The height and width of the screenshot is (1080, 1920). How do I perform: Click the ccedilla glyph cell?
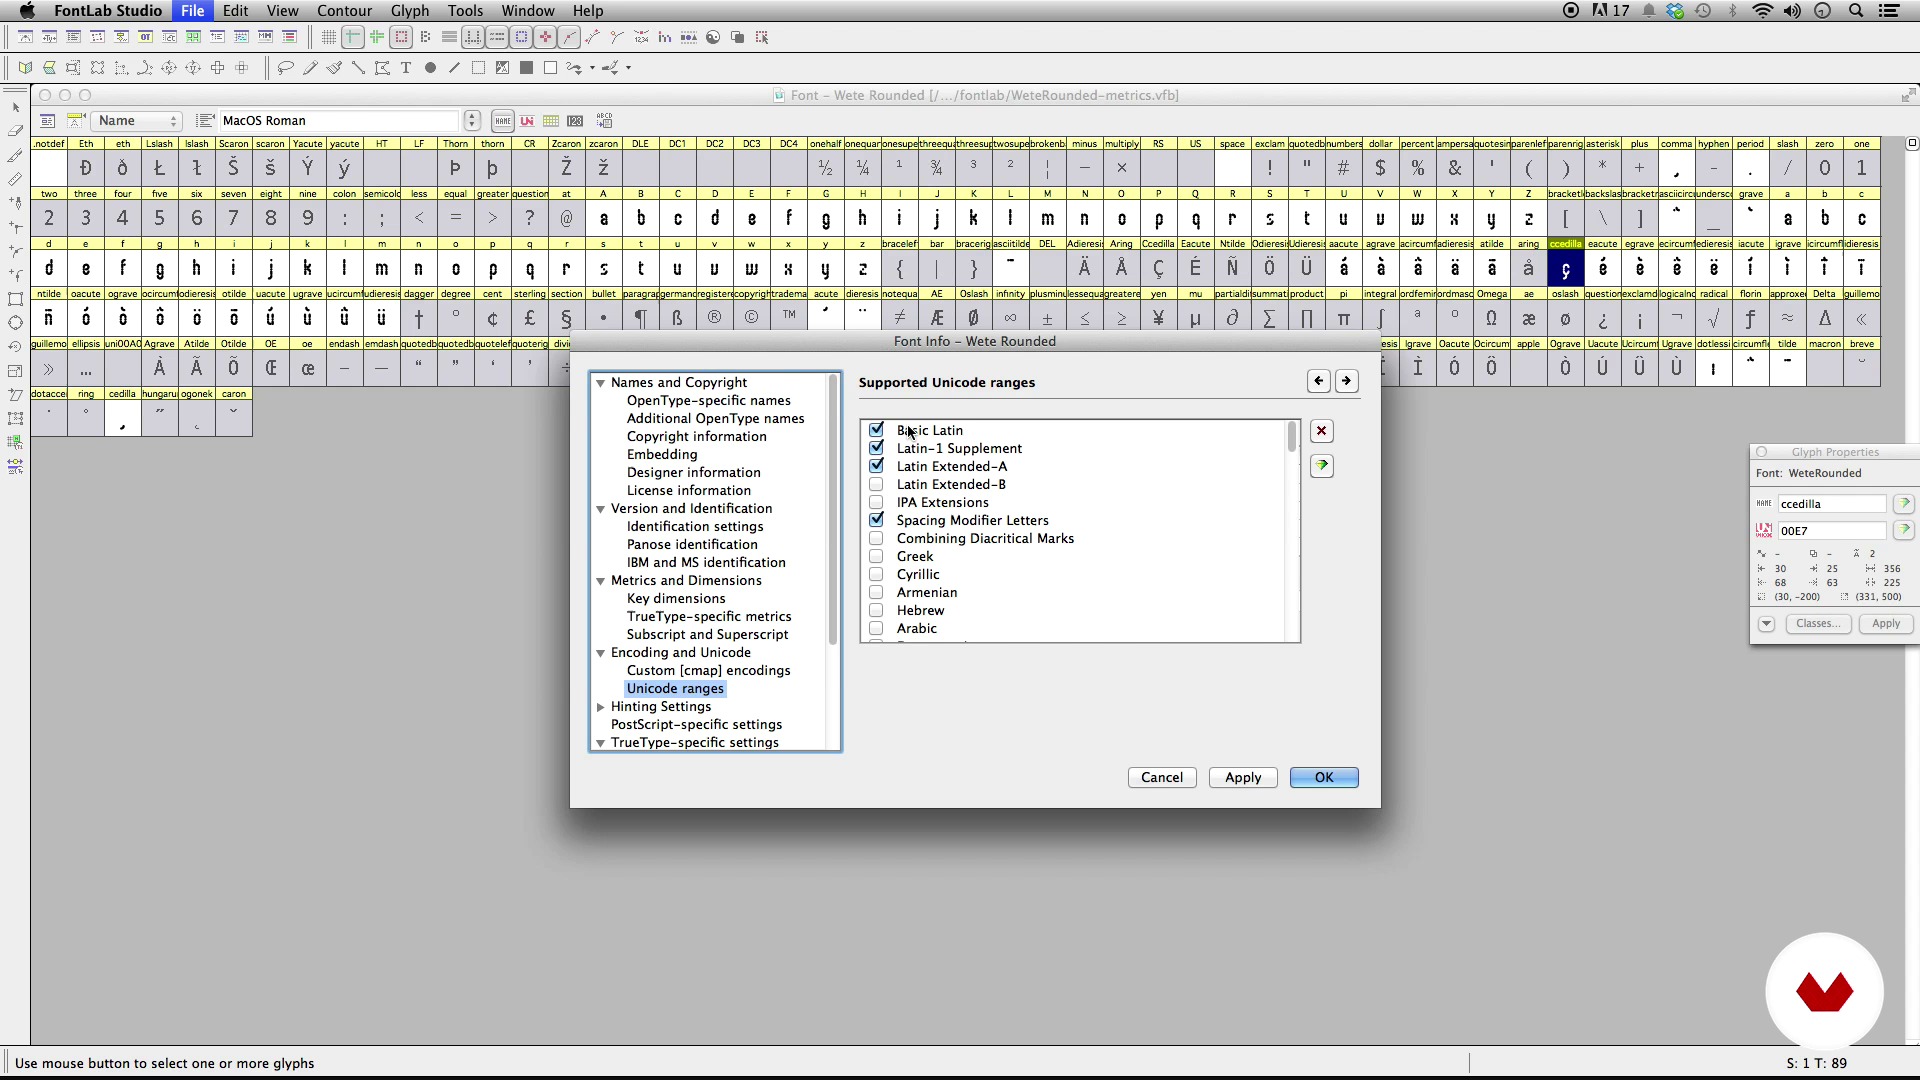pyautogui.click(x=1565, y=268)
